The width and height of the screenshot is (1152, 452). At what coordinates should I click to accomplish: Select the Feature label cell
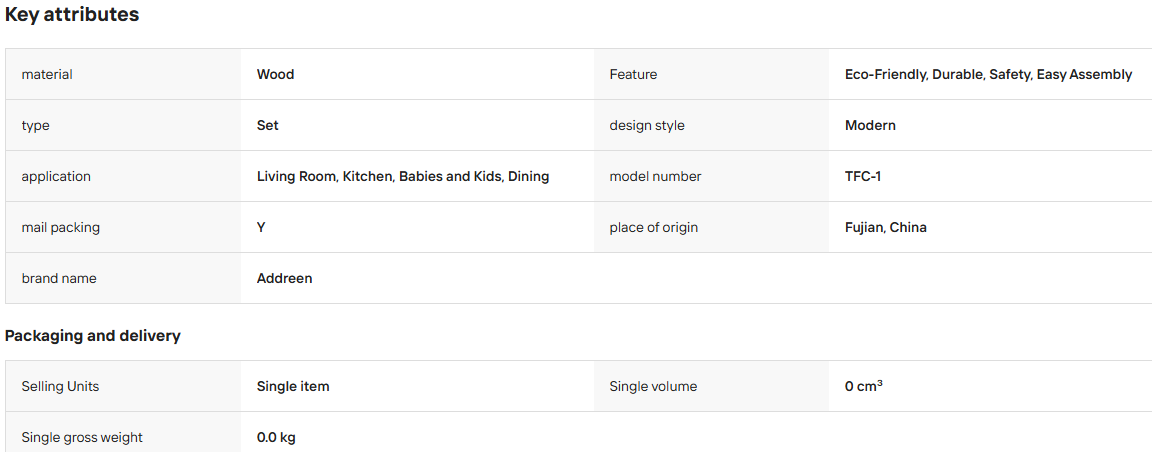coord(711,74)
